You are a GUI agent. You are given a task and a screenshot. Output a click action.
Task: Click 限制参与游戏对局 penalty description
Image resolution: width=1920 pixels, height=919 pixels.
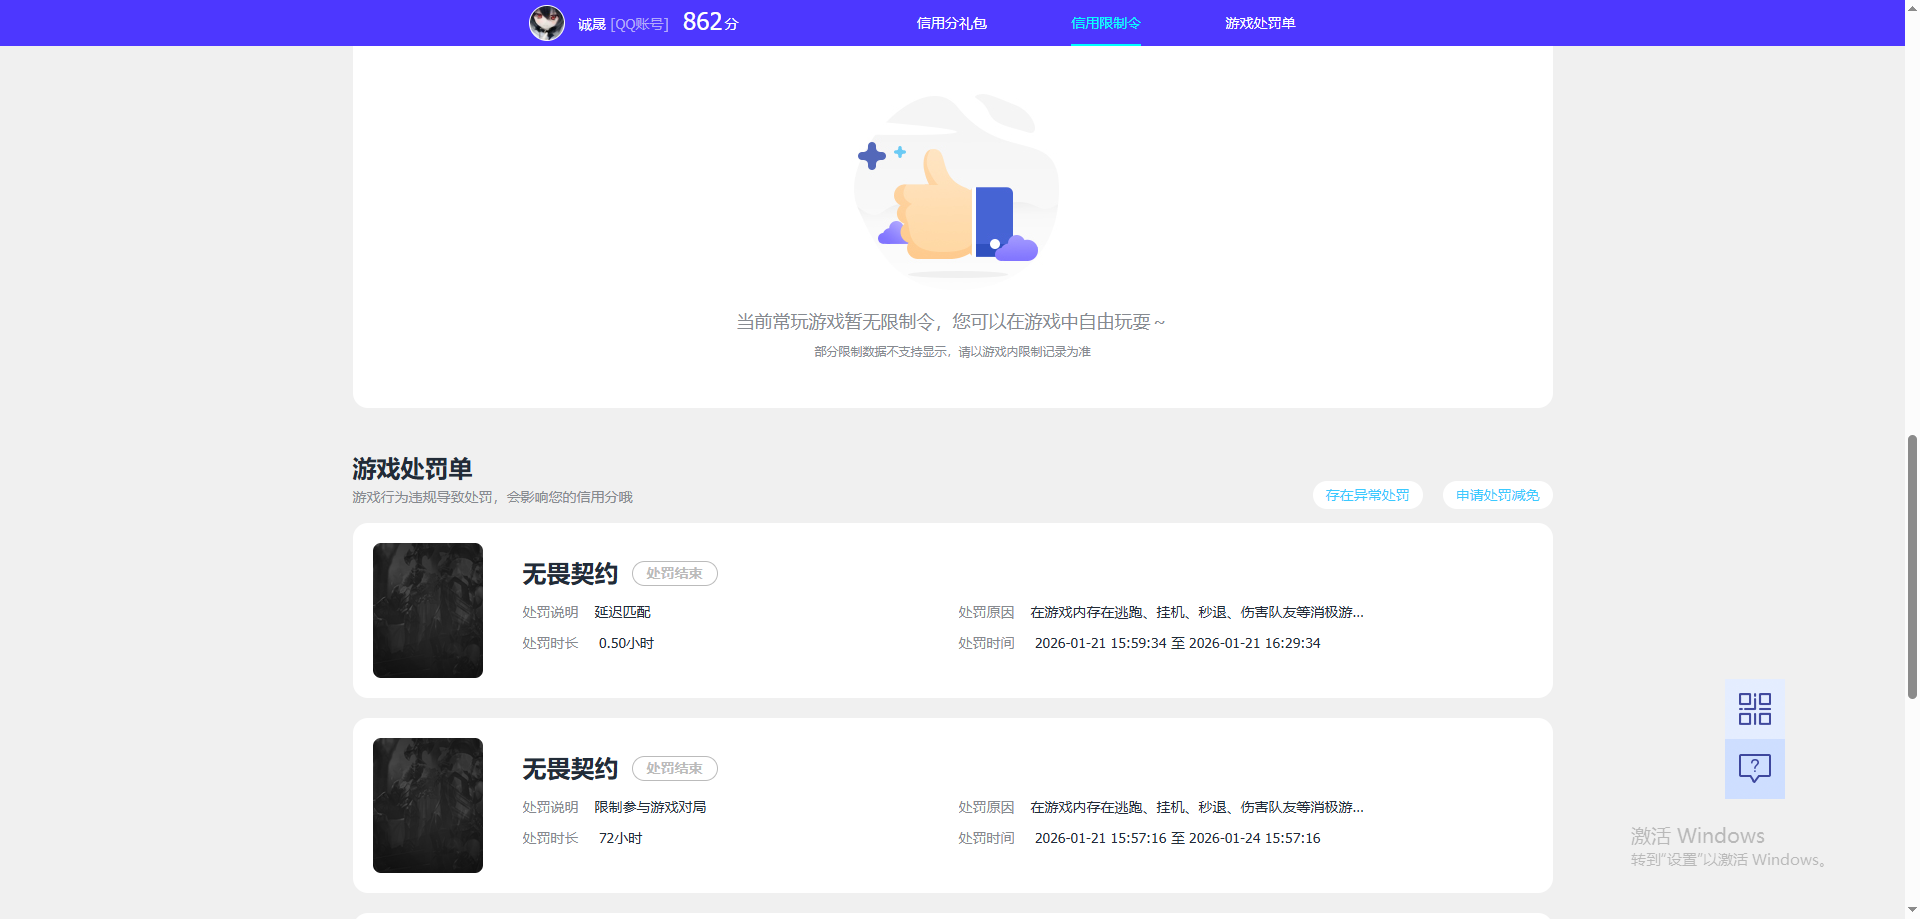650,807
